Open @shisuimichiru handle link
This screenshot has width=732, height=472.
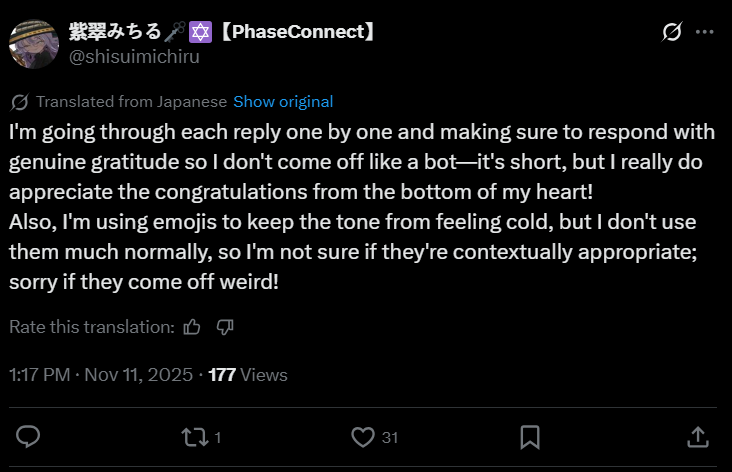click(133, 56)
